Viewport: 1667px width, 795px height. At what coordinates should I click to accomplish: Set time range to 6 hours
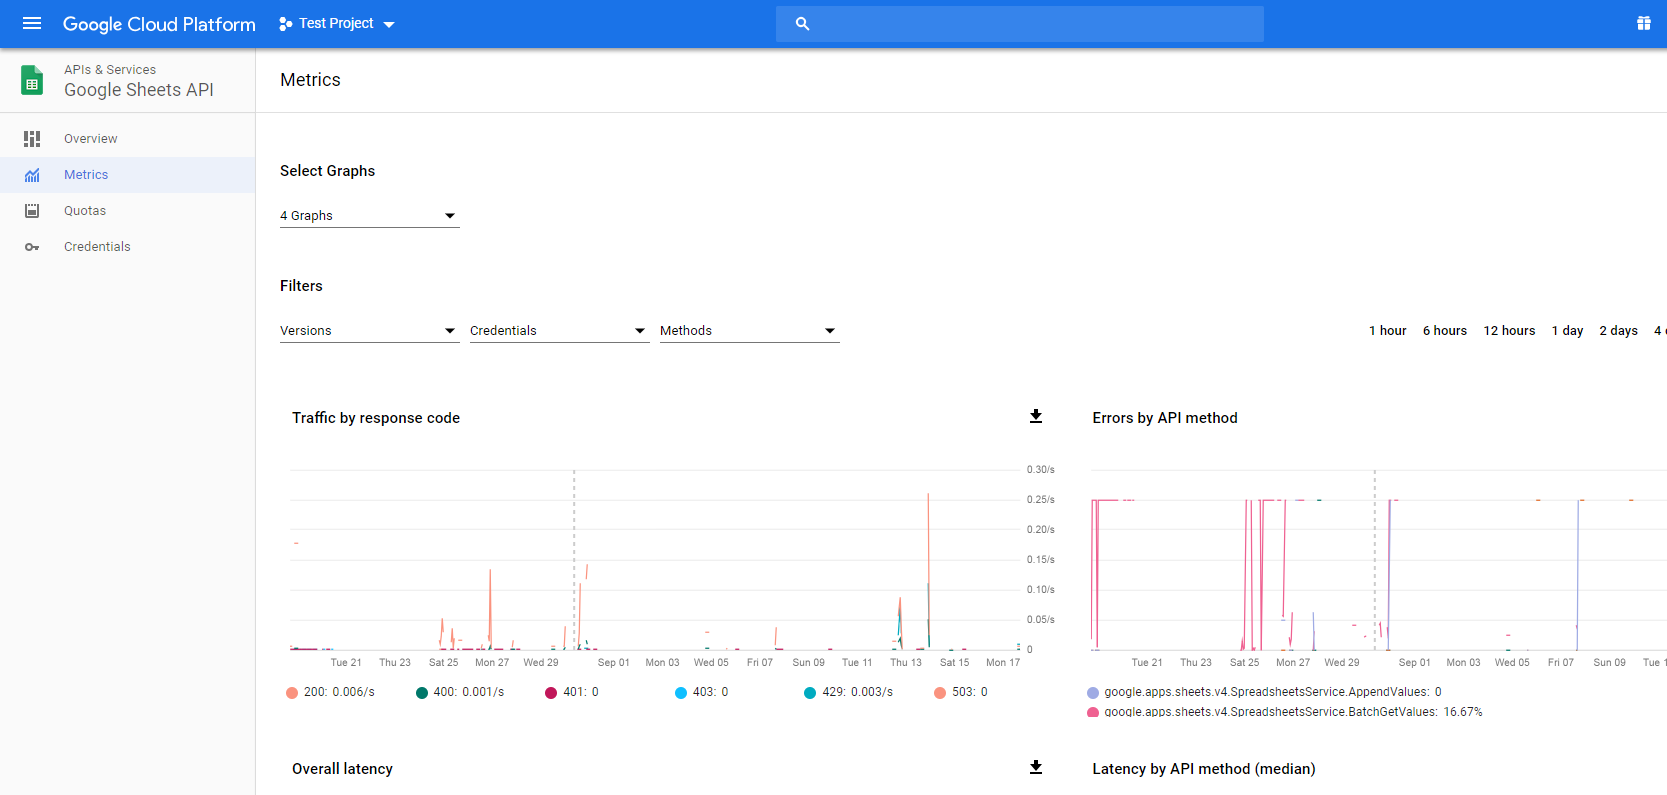(x=1444, y=331)
